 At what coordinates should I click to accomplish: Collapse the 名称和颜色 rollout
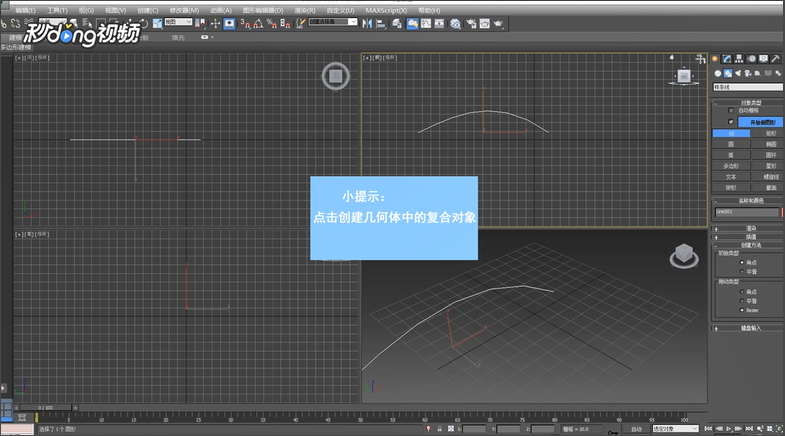click(748, 201)
